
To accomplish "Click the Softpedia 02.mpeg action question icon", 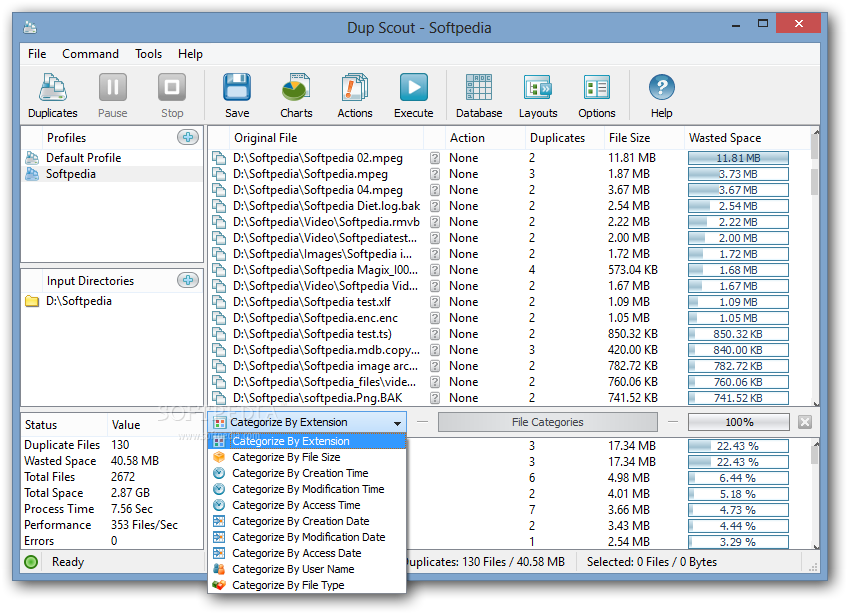I will 435,158.
